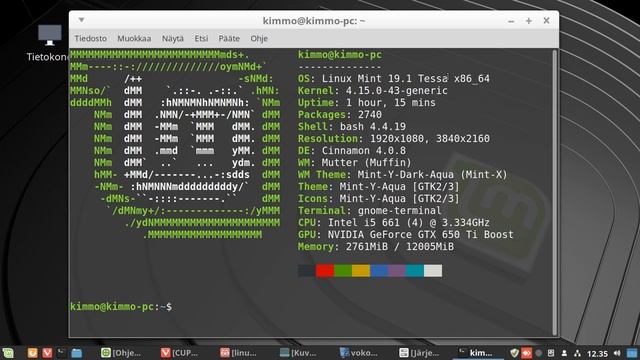Click the 'Icons: Mint-Y-Aqua' line
This screenshot has height=360, width=640.
tap(378, 199)
